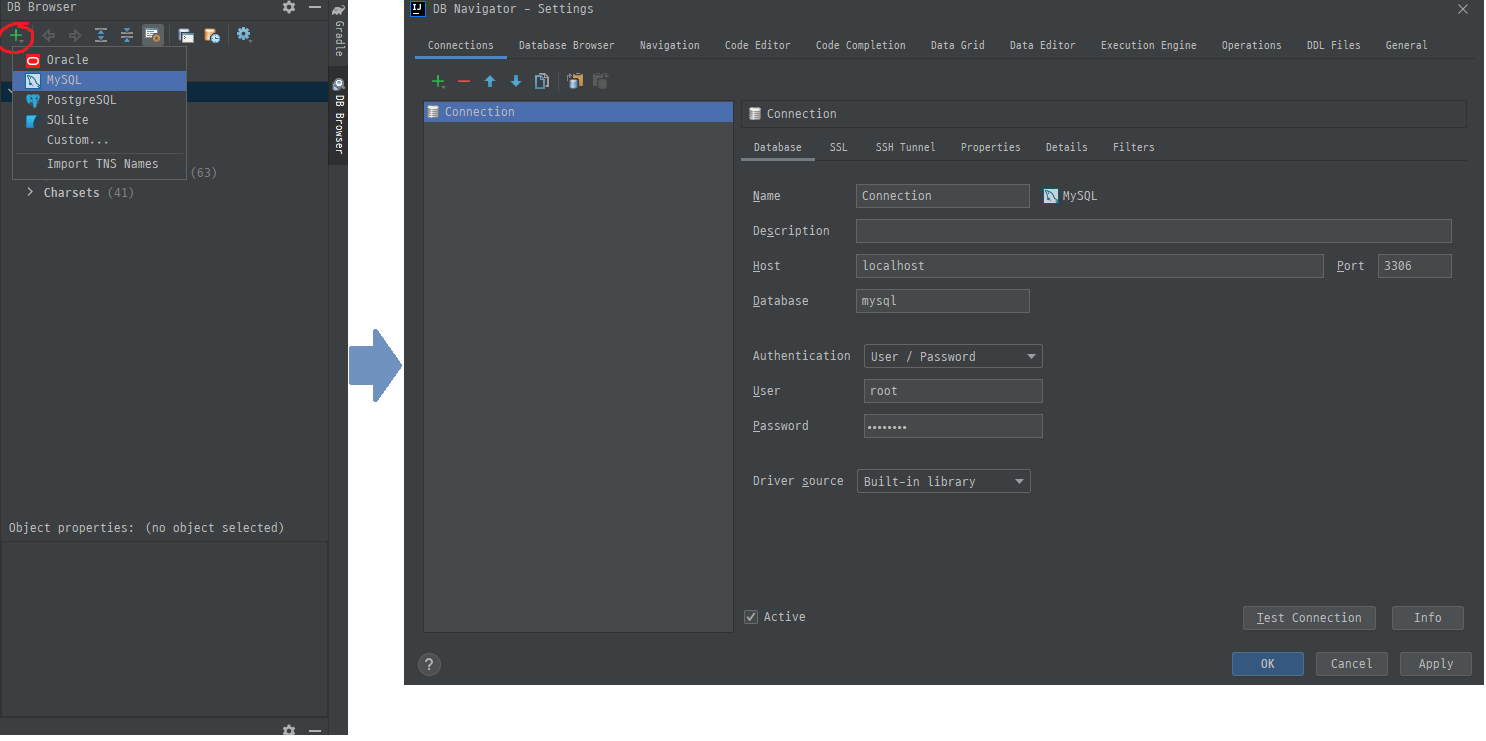Click the back navigation arrow in DB Browser toolbar
The height and width of the screenshot is (741, 1486).
point(48,35)
